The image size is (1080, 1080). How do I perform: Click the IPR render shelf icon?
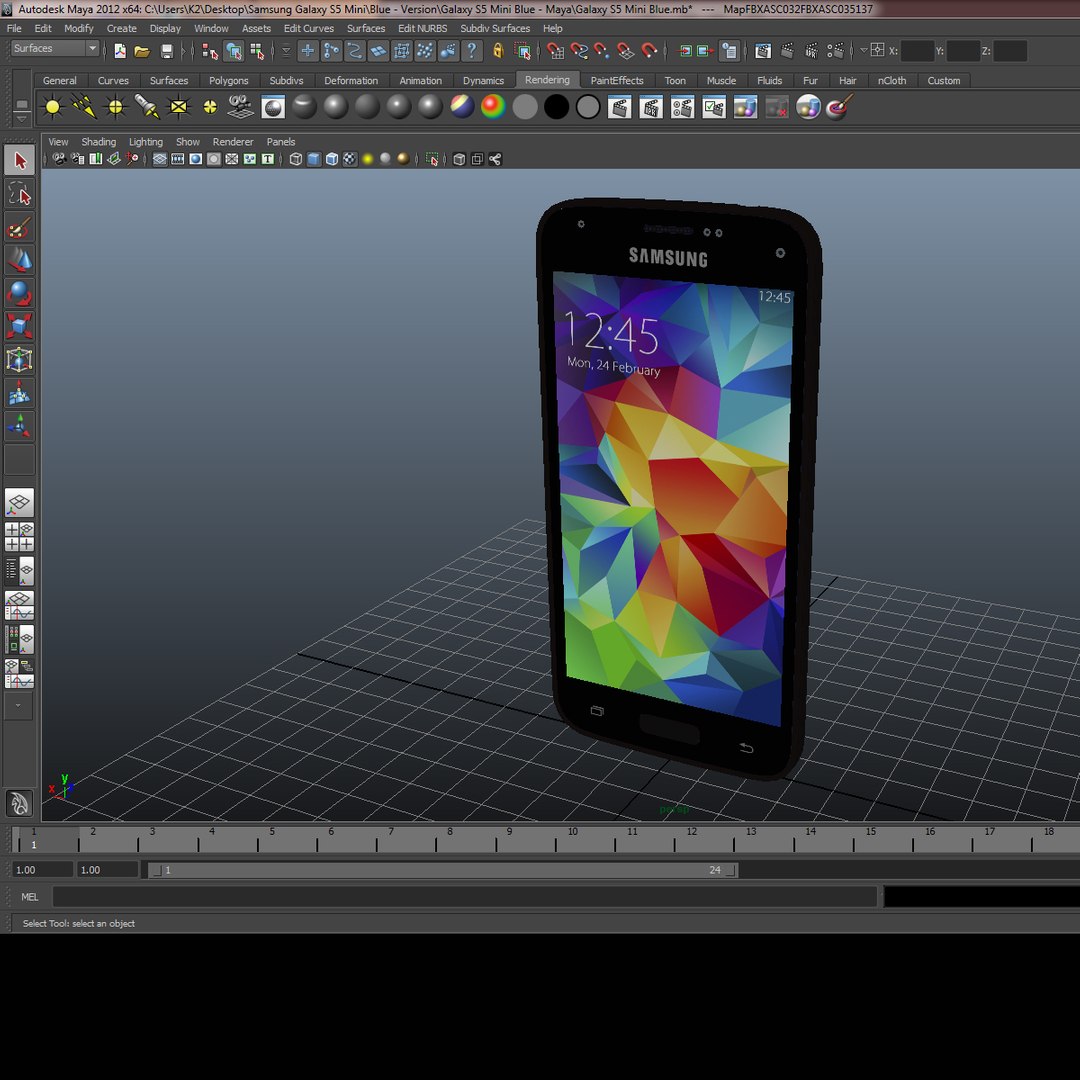pos(651,107)
